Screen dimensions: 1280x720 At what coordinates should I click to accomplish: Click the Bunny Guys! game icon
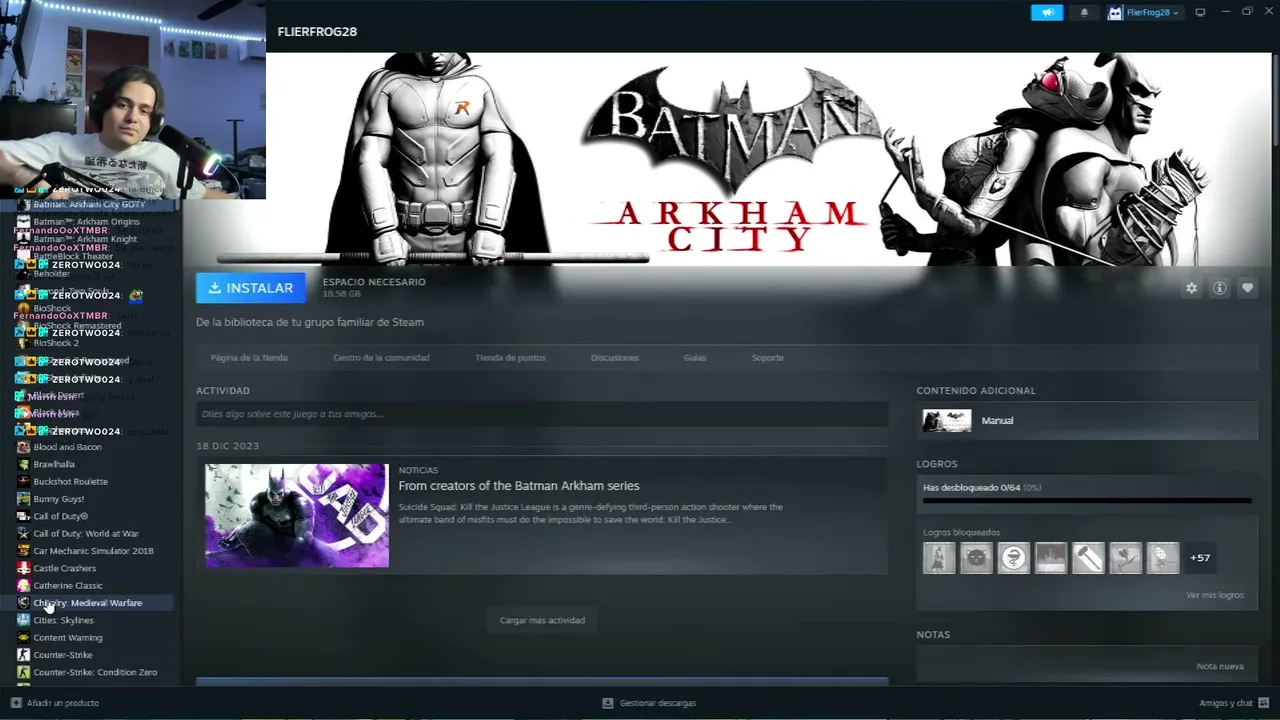point(23,499)
